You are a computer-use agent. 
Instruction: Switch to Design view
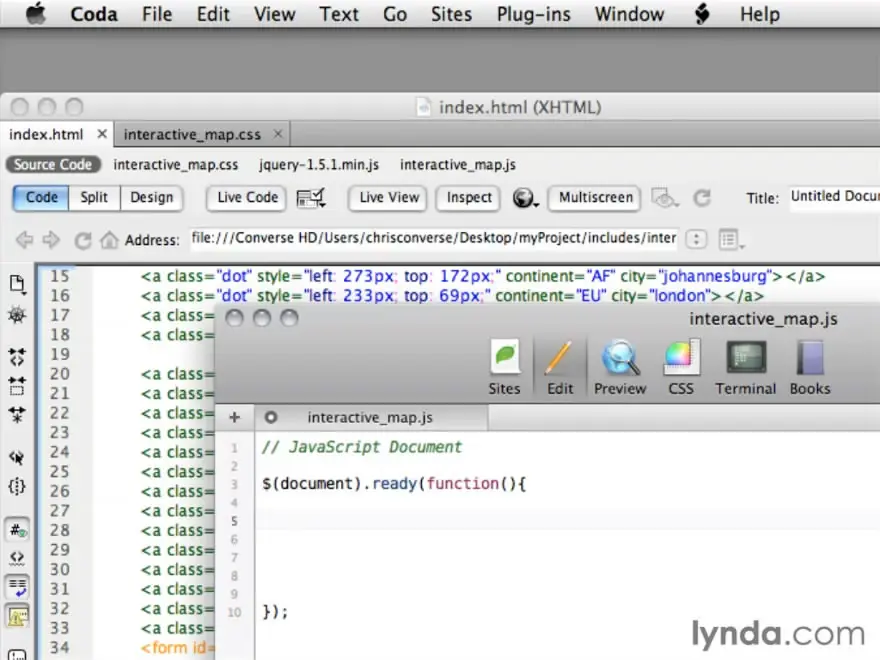(x=152, y=198)
